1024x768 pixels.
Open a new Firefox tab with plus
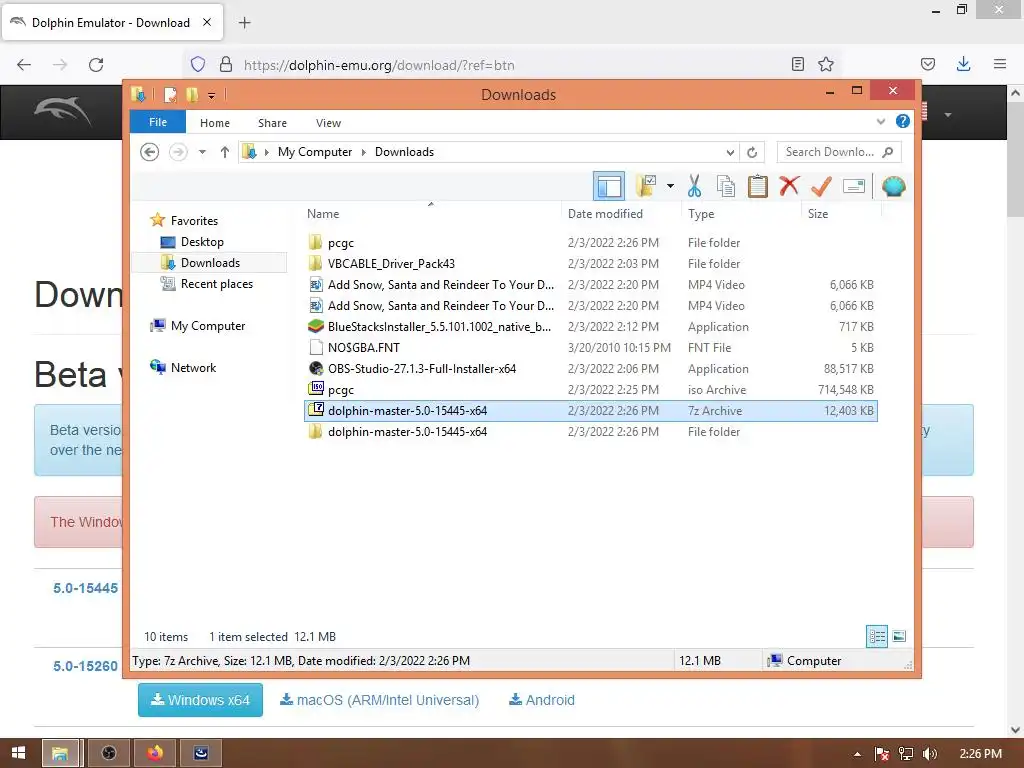click(244, 23)
